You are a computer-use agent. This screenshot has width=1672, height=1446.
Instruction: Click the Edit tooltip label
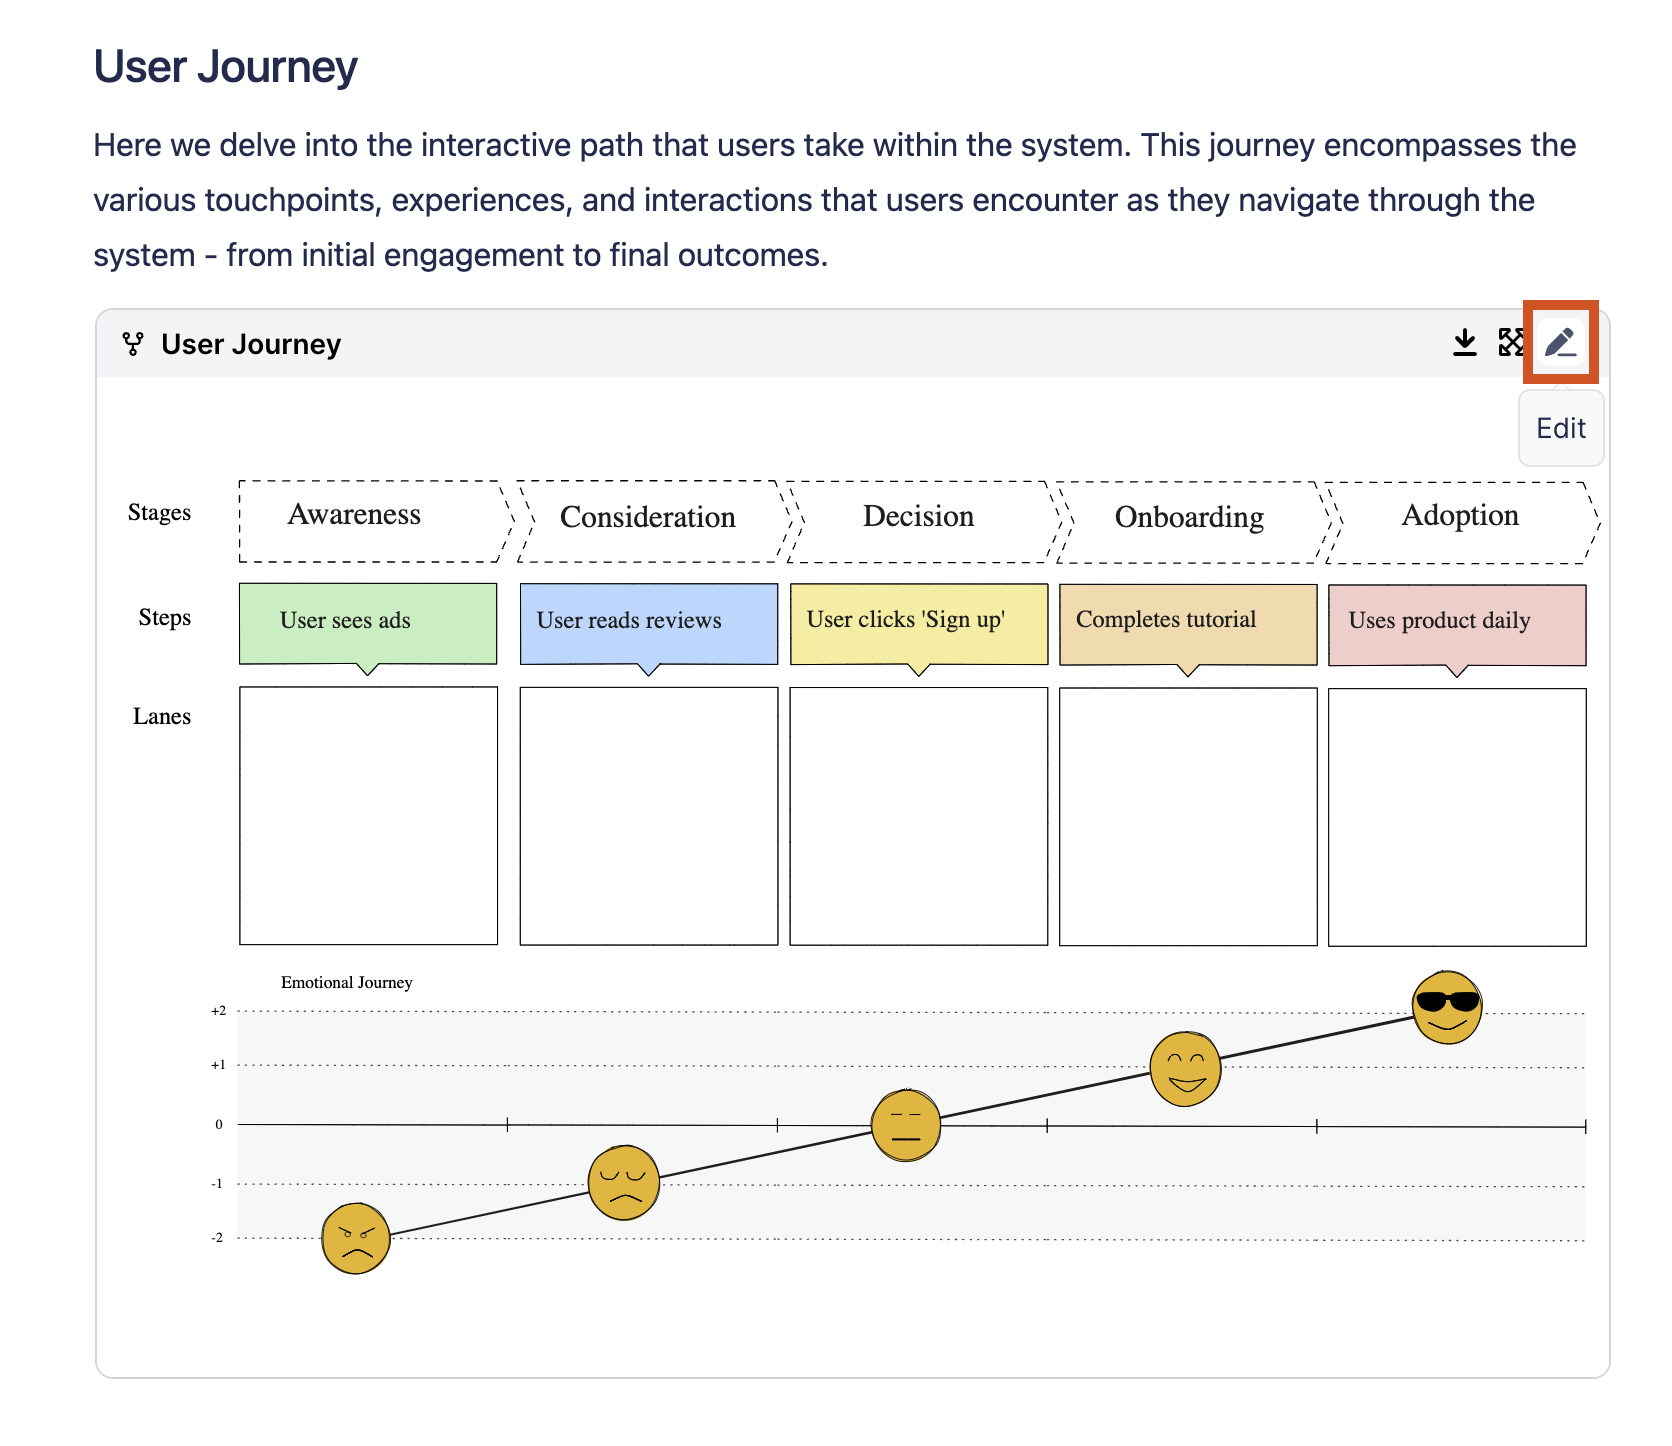click(x=1560, y=428)
